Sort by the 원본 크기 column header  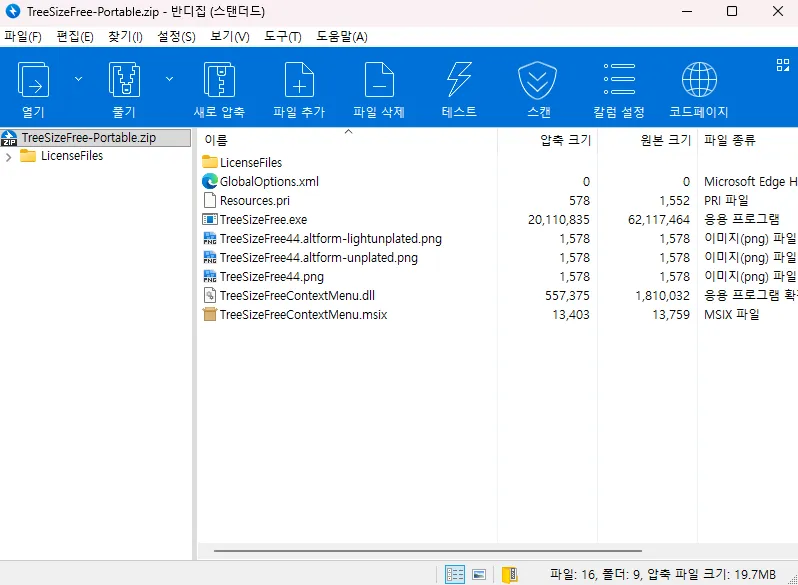click(666, 140)
